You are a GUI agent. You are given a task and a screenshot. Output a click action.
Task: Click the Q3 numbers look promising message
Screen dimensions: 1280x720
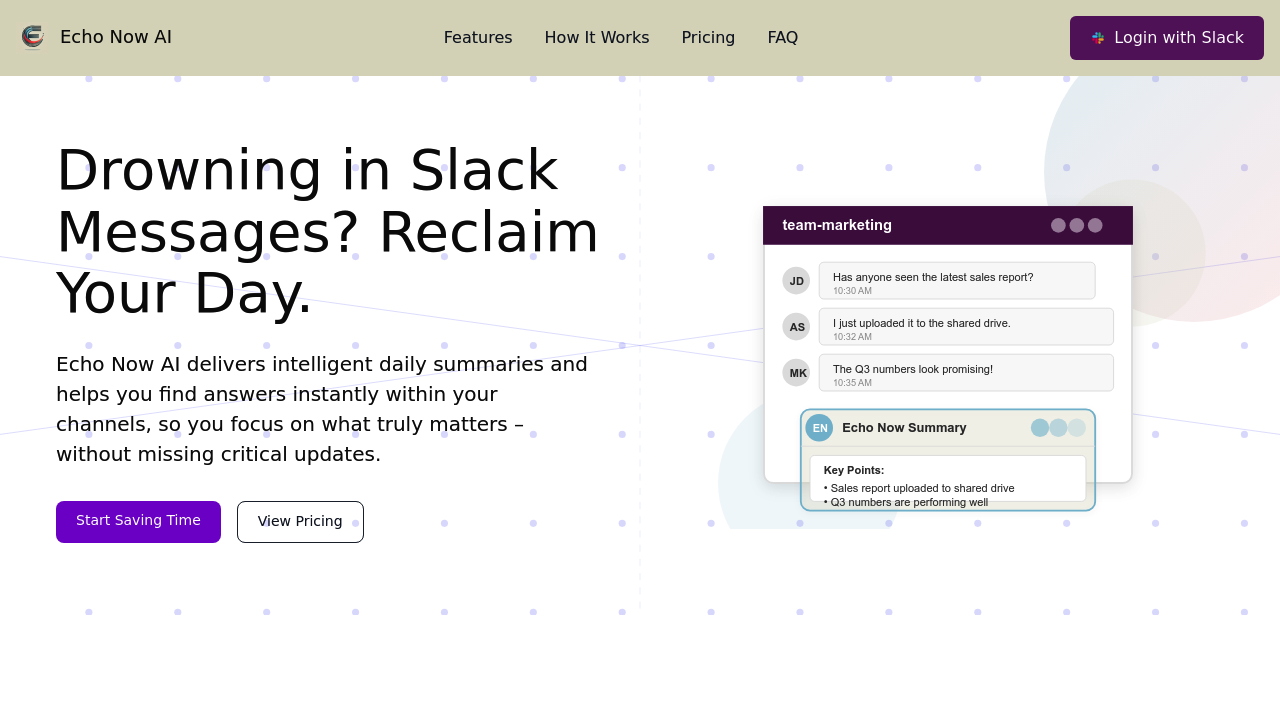click(965, 373)
